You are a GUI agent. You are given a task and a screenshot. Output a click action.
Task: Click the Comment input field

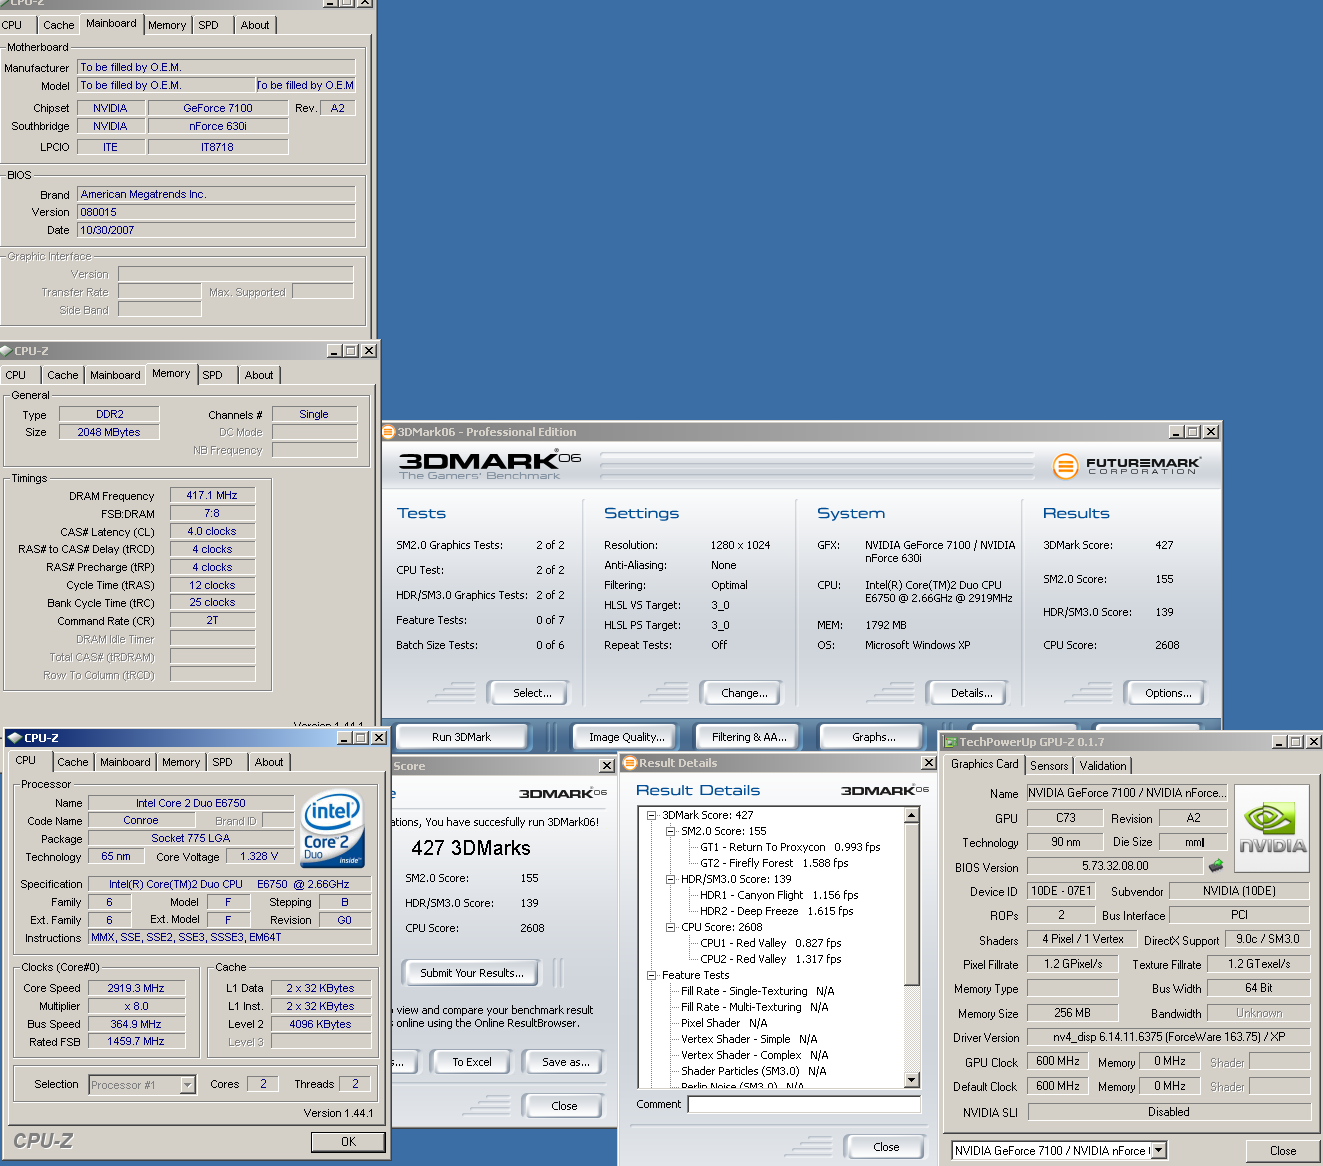pos(804,1104)
